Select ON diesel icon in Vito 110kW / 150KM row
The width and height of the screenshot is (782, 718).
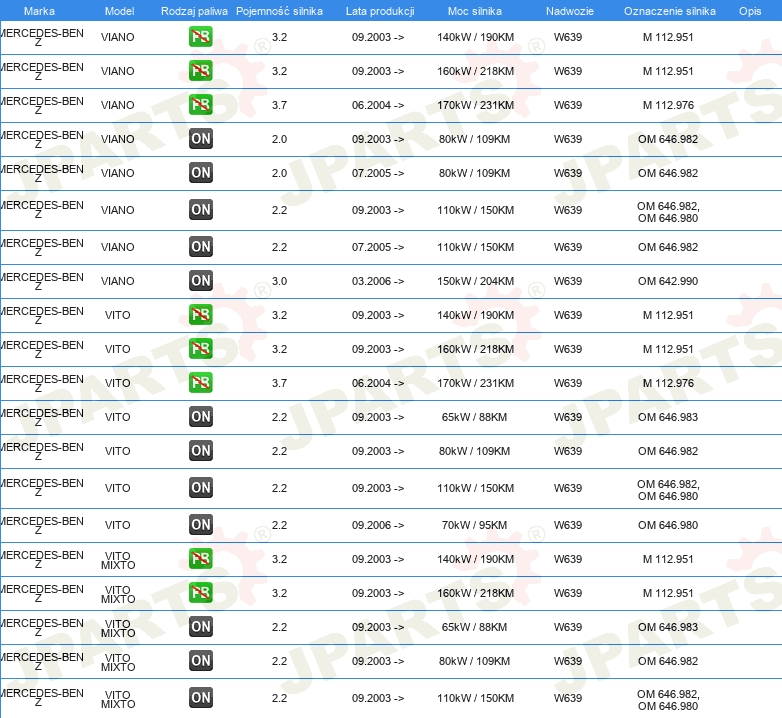pos(200,488)
